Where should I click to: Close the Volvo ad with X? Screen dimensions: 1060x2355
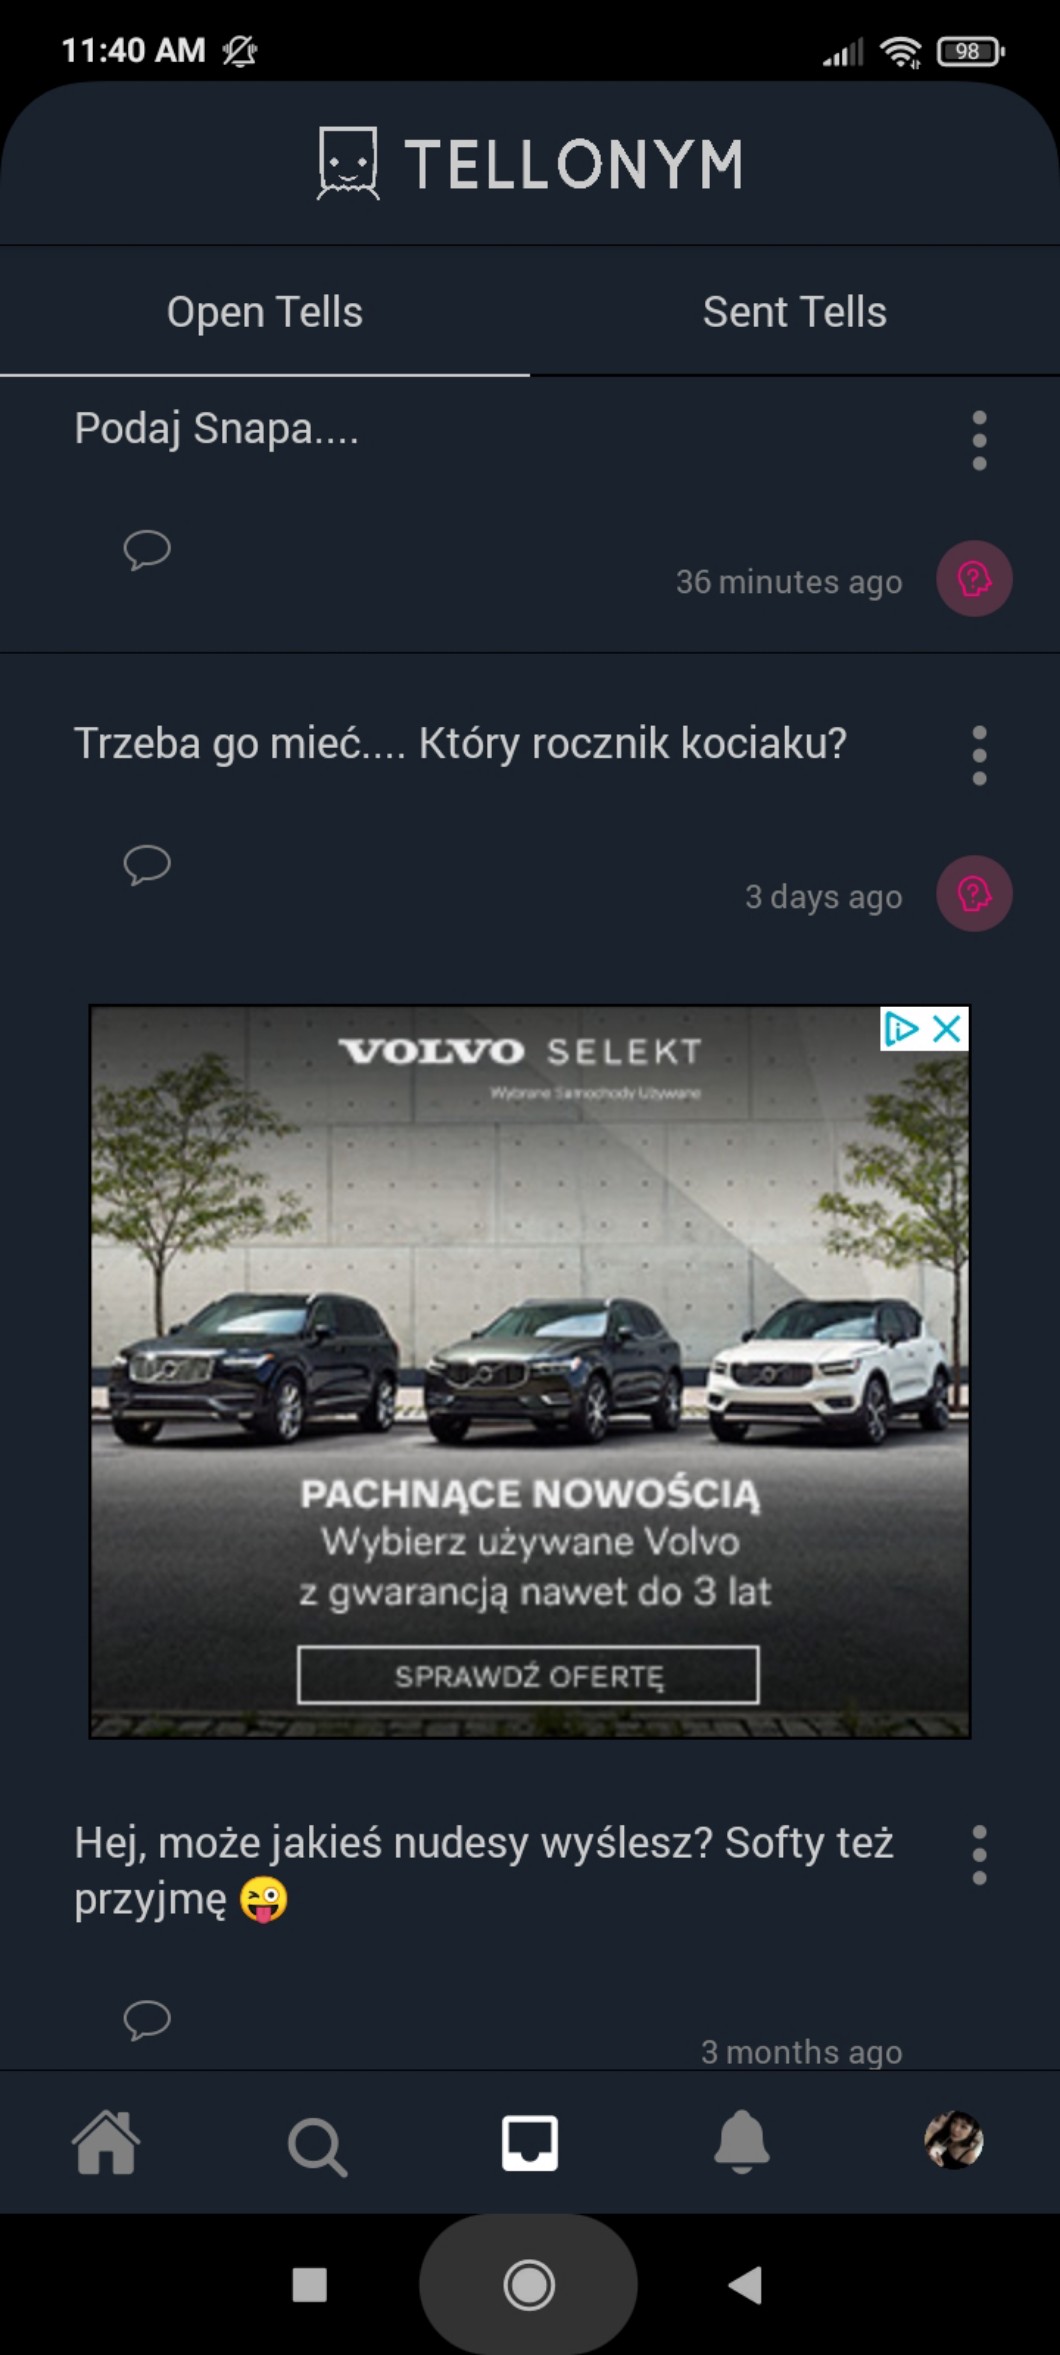point(947,1029)
